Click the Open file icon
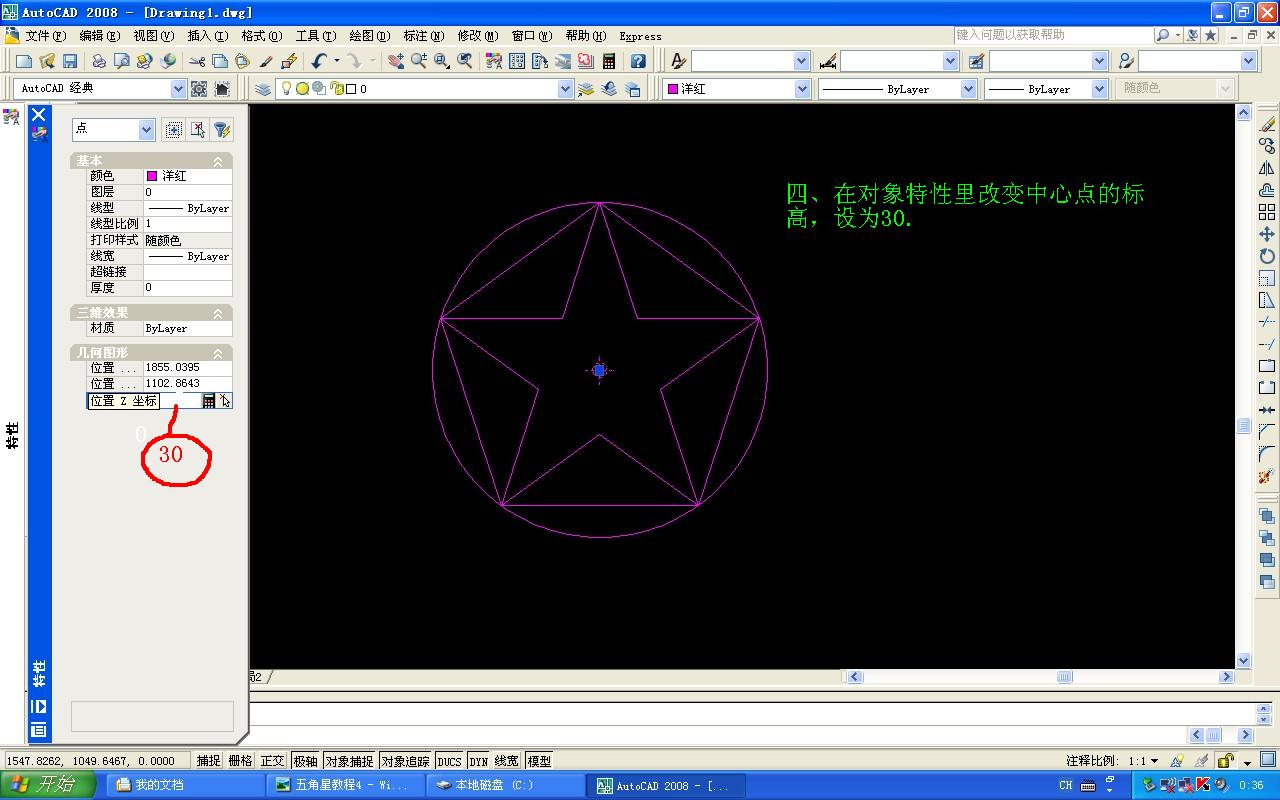This screenshot has height=800, width=1280. point(47,61)
